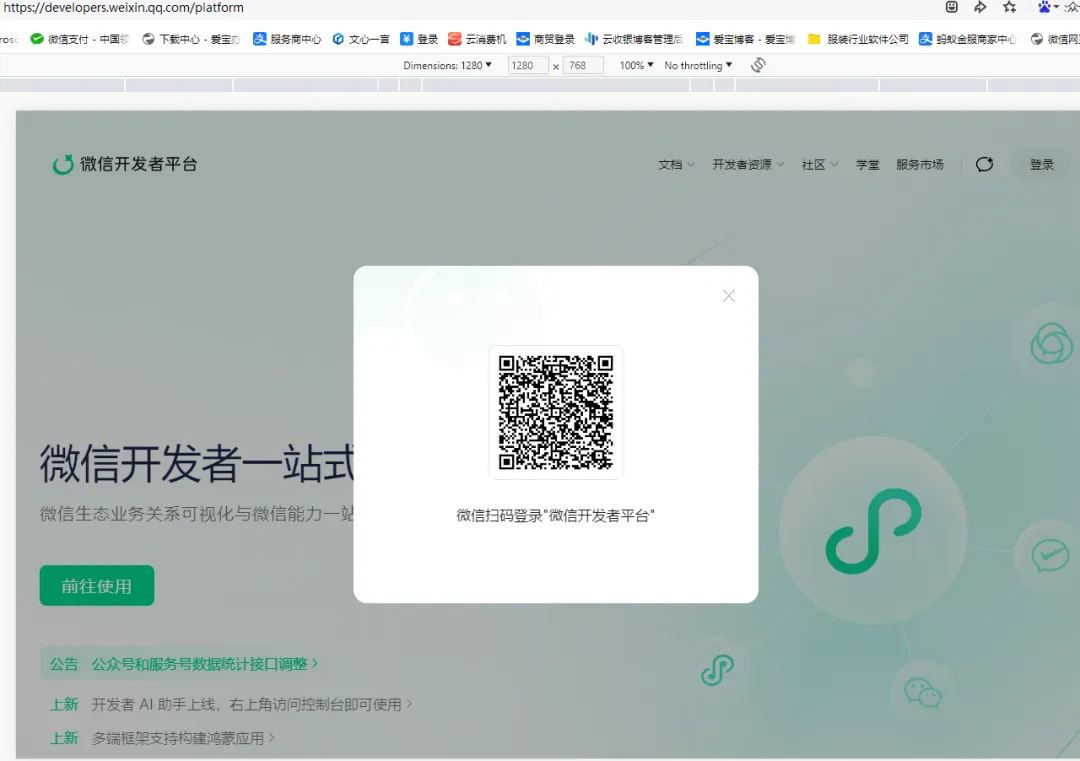Open the 微信支付 bookmark
Viewport: 1080px width, 761px height.
[80, 39]
